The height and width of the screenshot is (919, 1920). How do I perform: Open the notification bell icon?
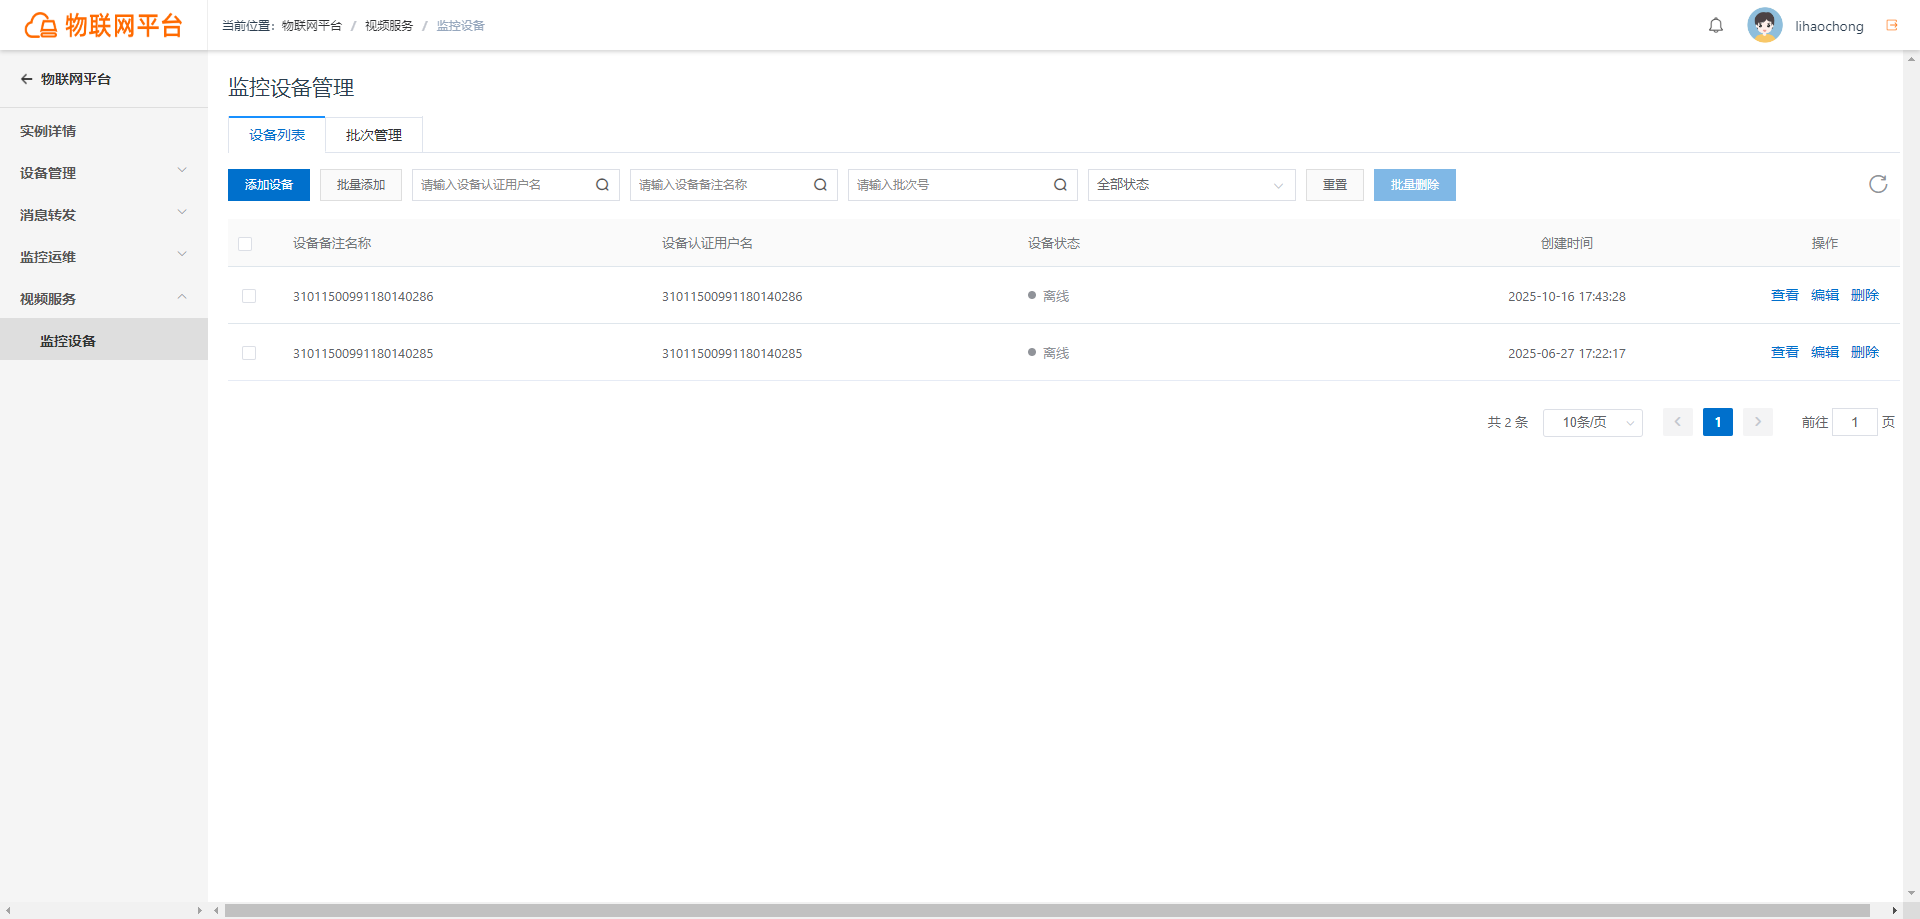[1716, 26]
